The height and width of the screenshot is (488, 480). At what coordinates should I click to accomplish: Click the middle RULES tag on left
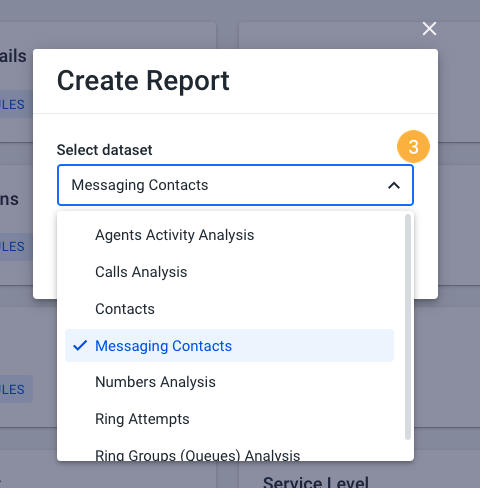pyautogui.click(x=12, y=247)
